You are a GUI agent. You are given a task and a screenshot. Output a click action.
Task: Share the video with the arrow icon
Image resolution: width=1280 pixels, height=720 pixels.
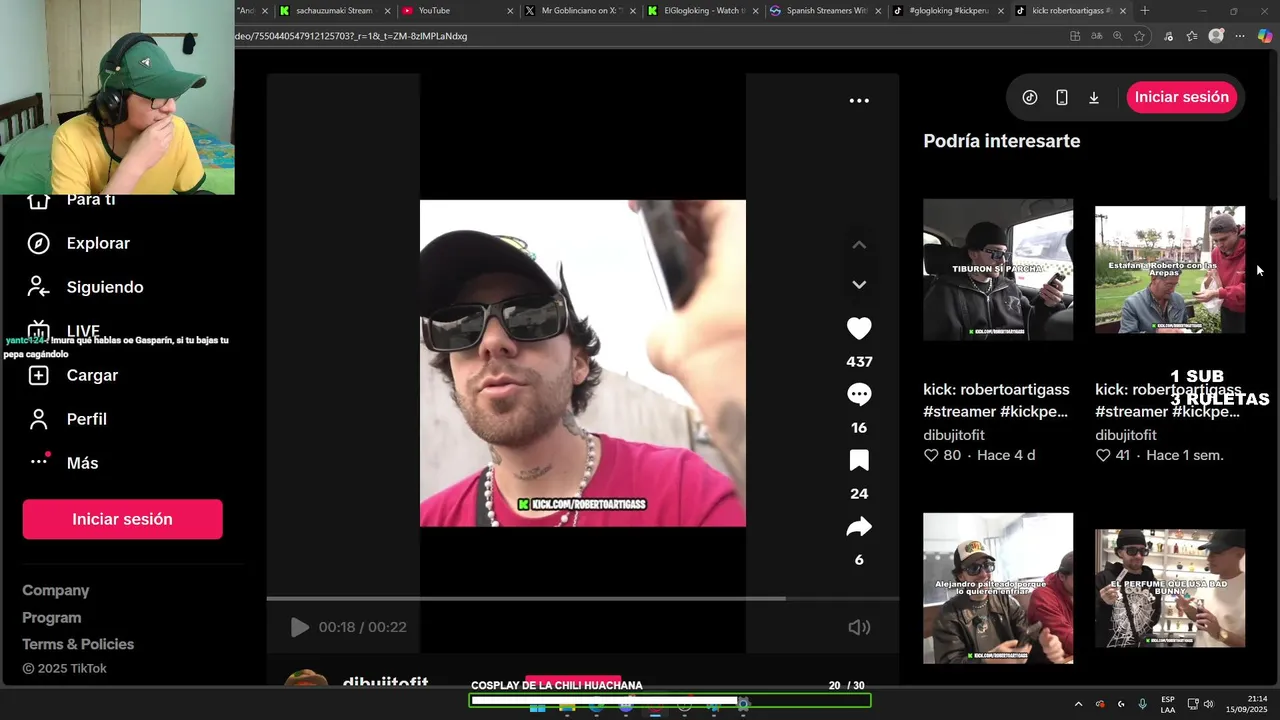coord(859,527)
